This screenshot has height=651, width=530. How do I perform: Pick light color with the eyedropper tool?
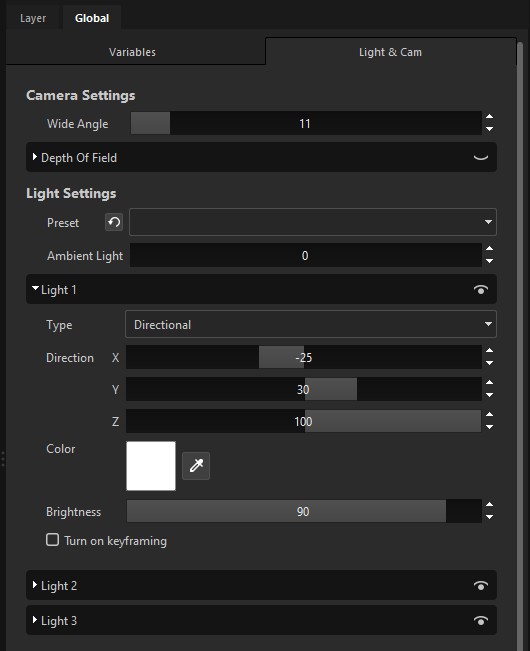[196, 466]
